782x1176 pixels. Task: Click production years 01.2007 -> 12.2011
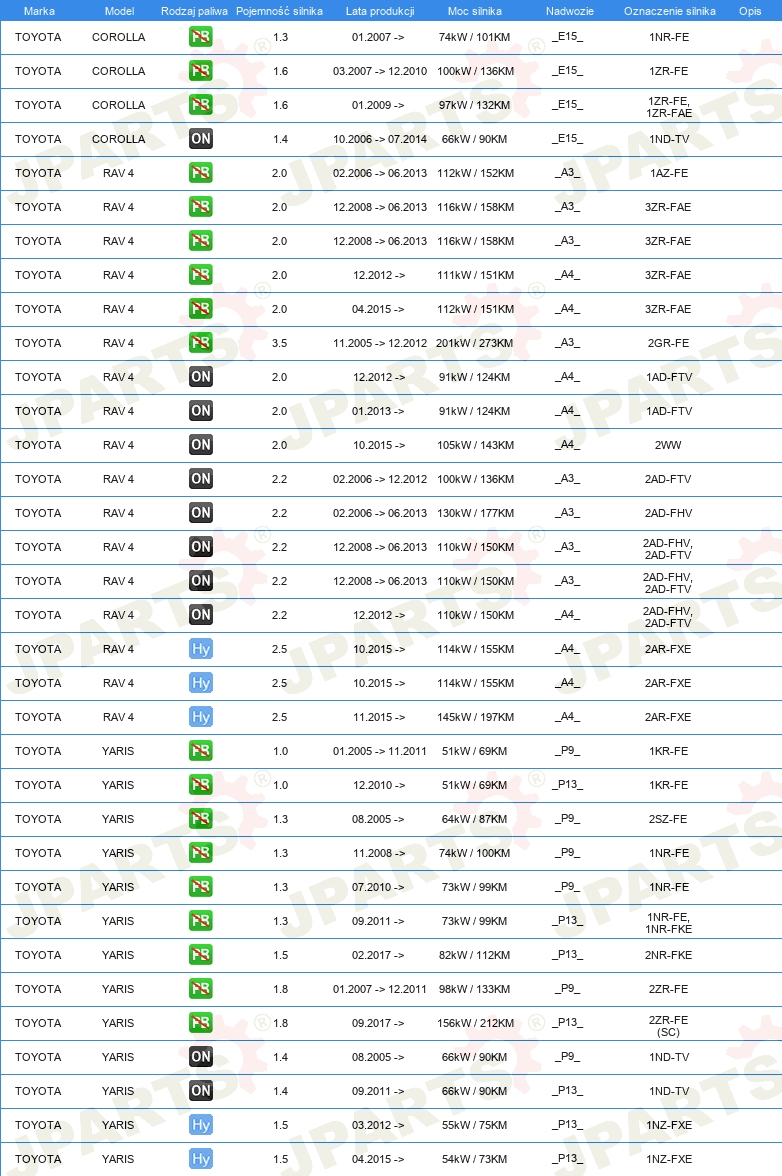point(380,988)
